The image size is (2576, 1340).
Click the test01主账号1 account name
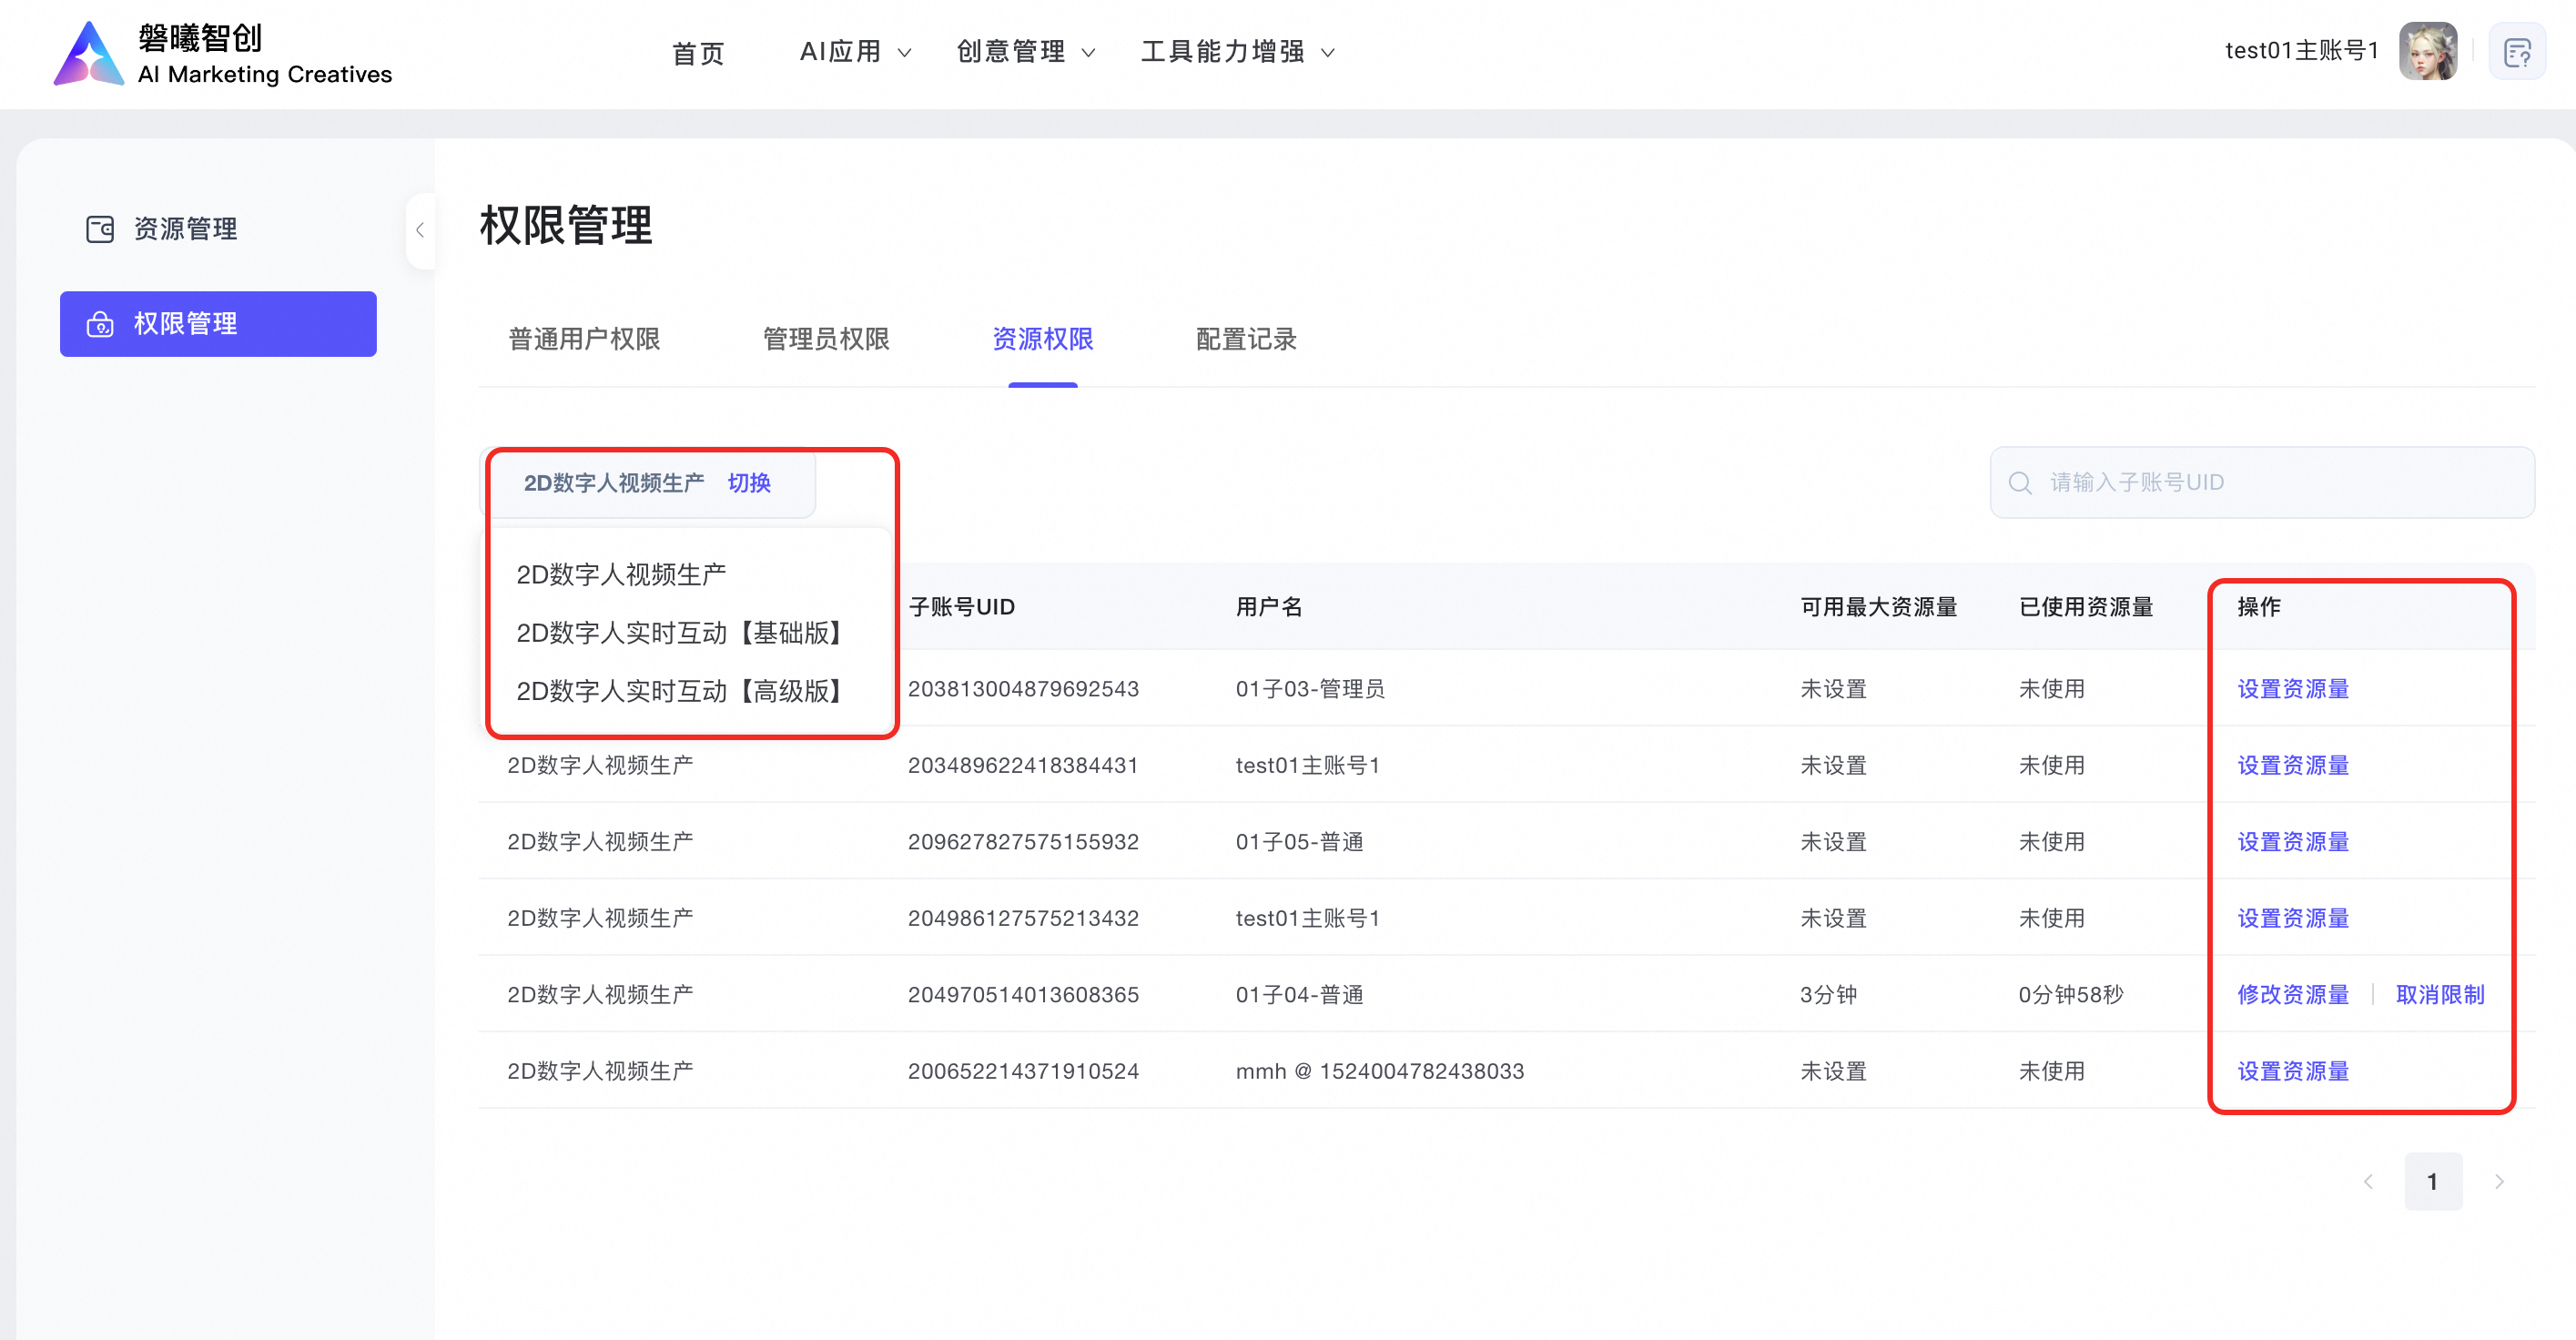click(2300, 51)
